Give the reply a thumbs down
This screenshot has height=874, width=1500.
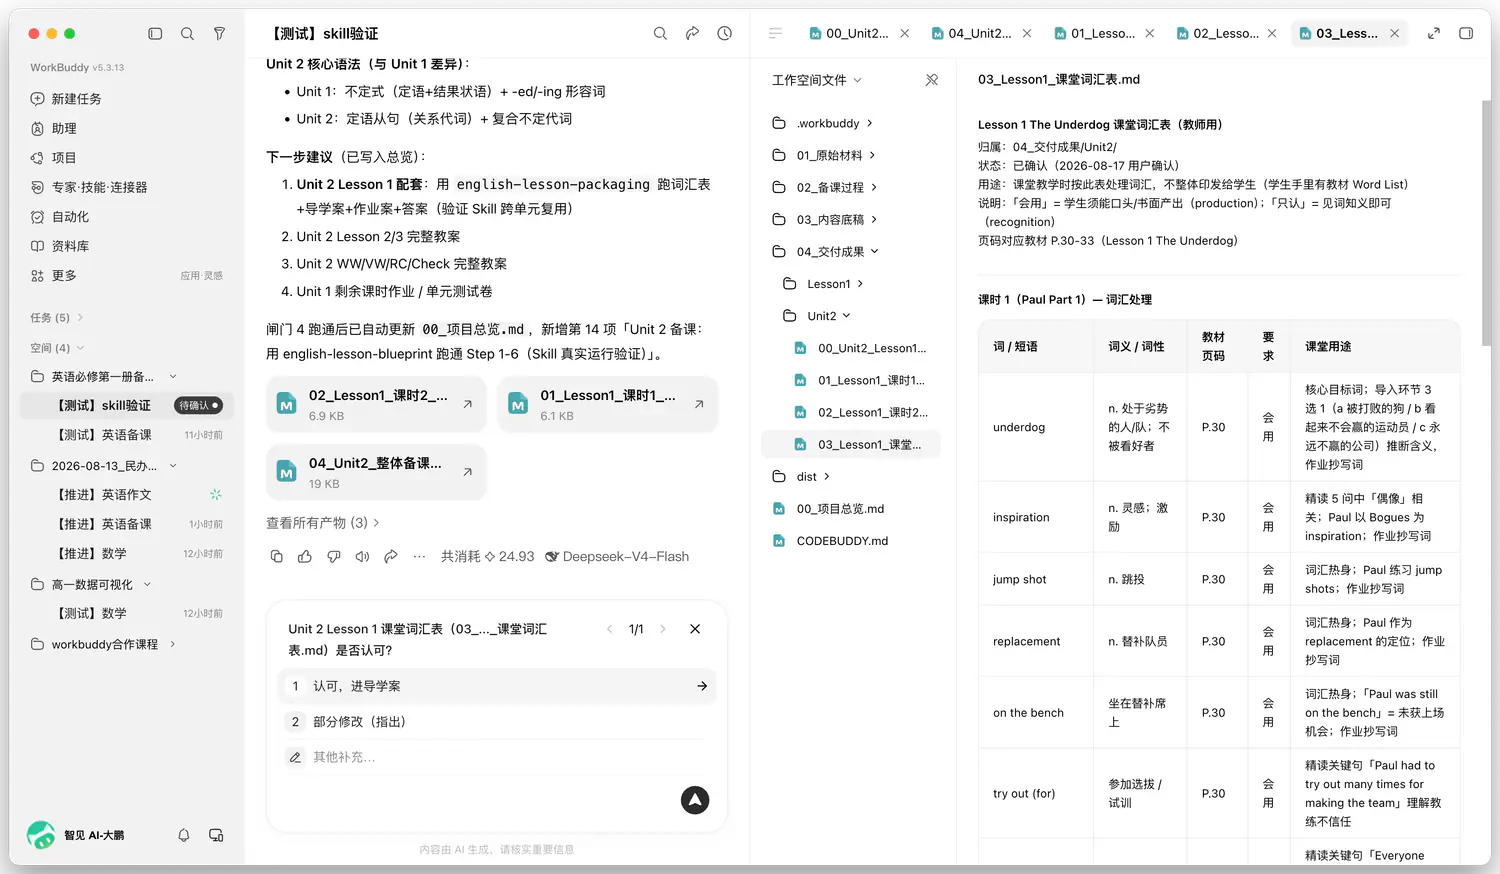(x=334, y=556)
